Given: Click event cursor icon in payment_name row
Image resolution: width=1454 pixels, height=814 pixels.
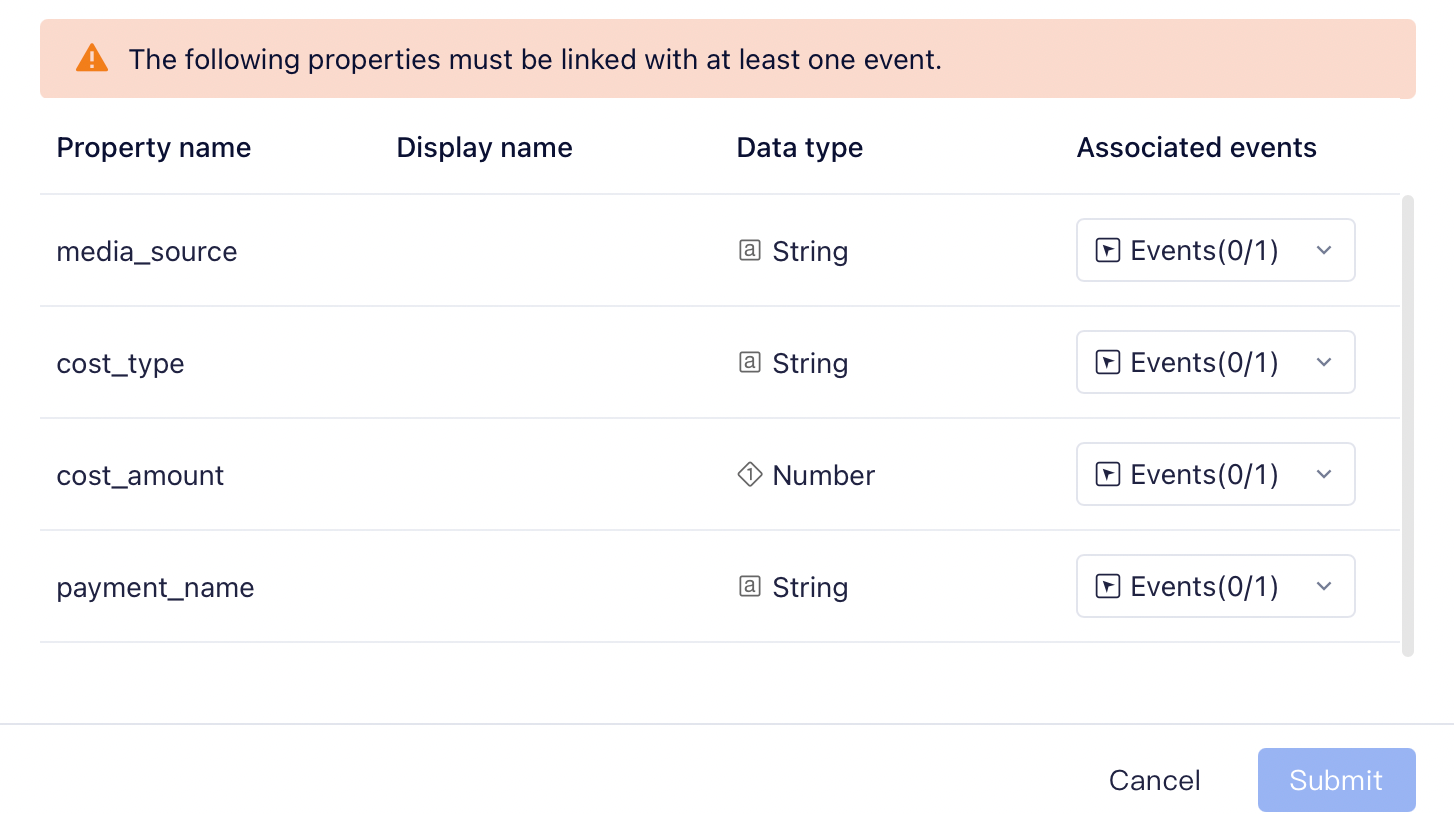Looking at the screenshot, I should [x=1108, y=587].
